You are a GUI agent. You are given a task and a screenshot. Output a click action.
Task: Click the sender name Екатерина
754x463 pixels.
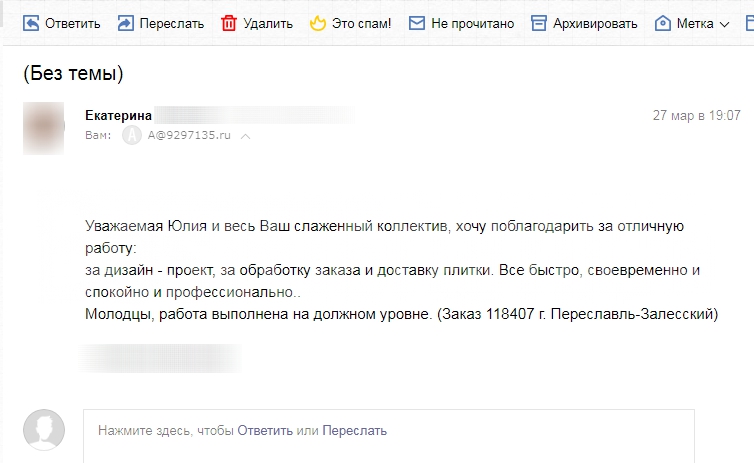tap(118, 115)
